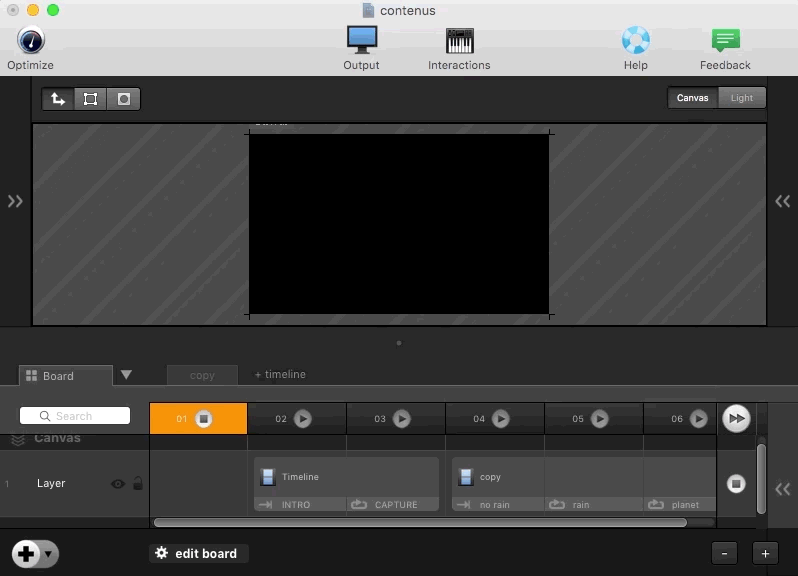Add a new timeline tab
Image resolution: width=798 pixels, height=576 pixels.
point(280,375)
